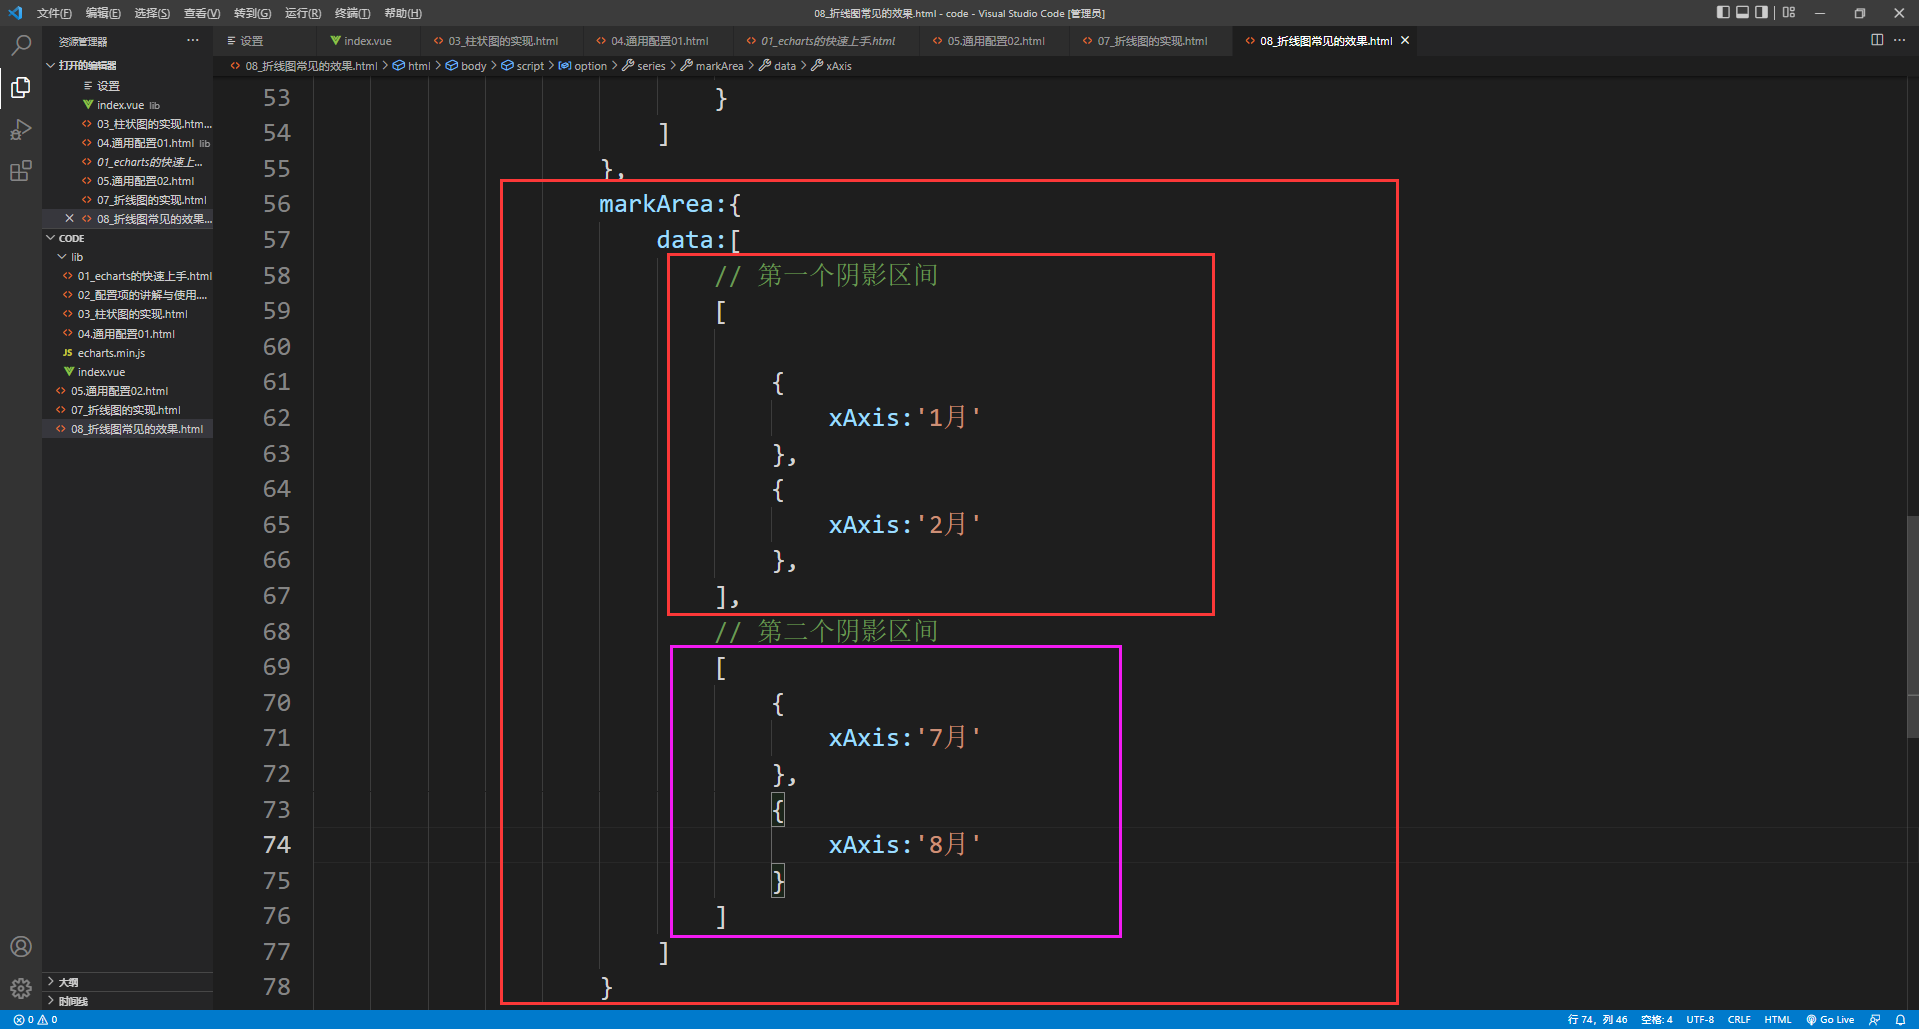Close 08_折线图常见的效果 in open editors list
The height and width of the screenshot is (1029, 1919).
[x=69, y=218]
